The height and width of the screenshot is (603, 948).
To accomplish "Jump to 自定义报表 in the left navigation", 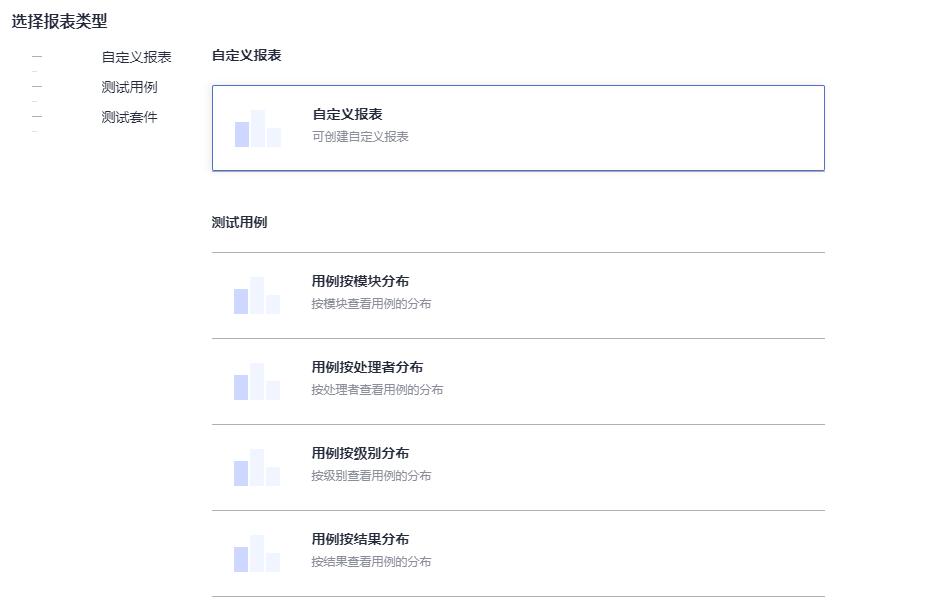I will point(136,57).
